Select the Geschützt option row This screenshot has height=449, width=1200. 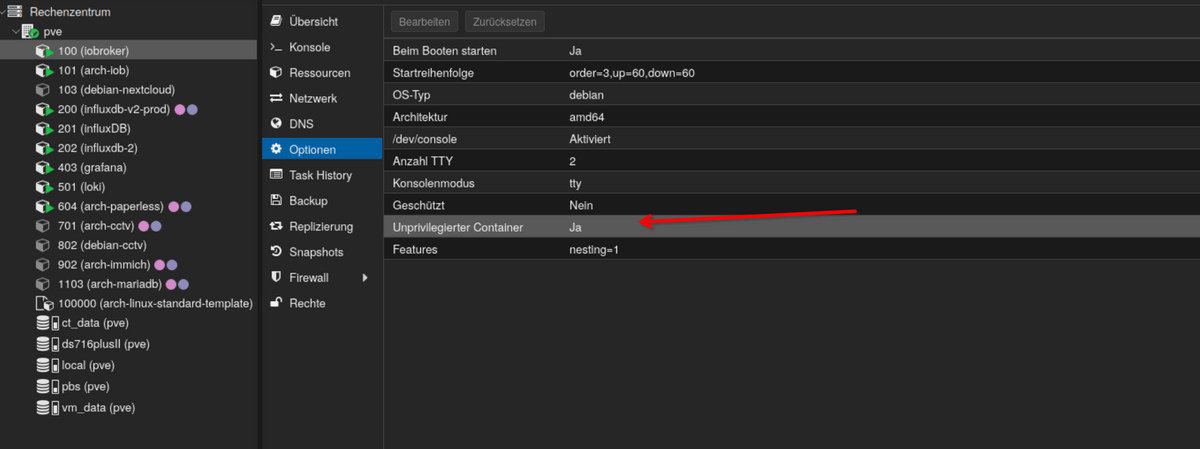click(x=792, y=205)
